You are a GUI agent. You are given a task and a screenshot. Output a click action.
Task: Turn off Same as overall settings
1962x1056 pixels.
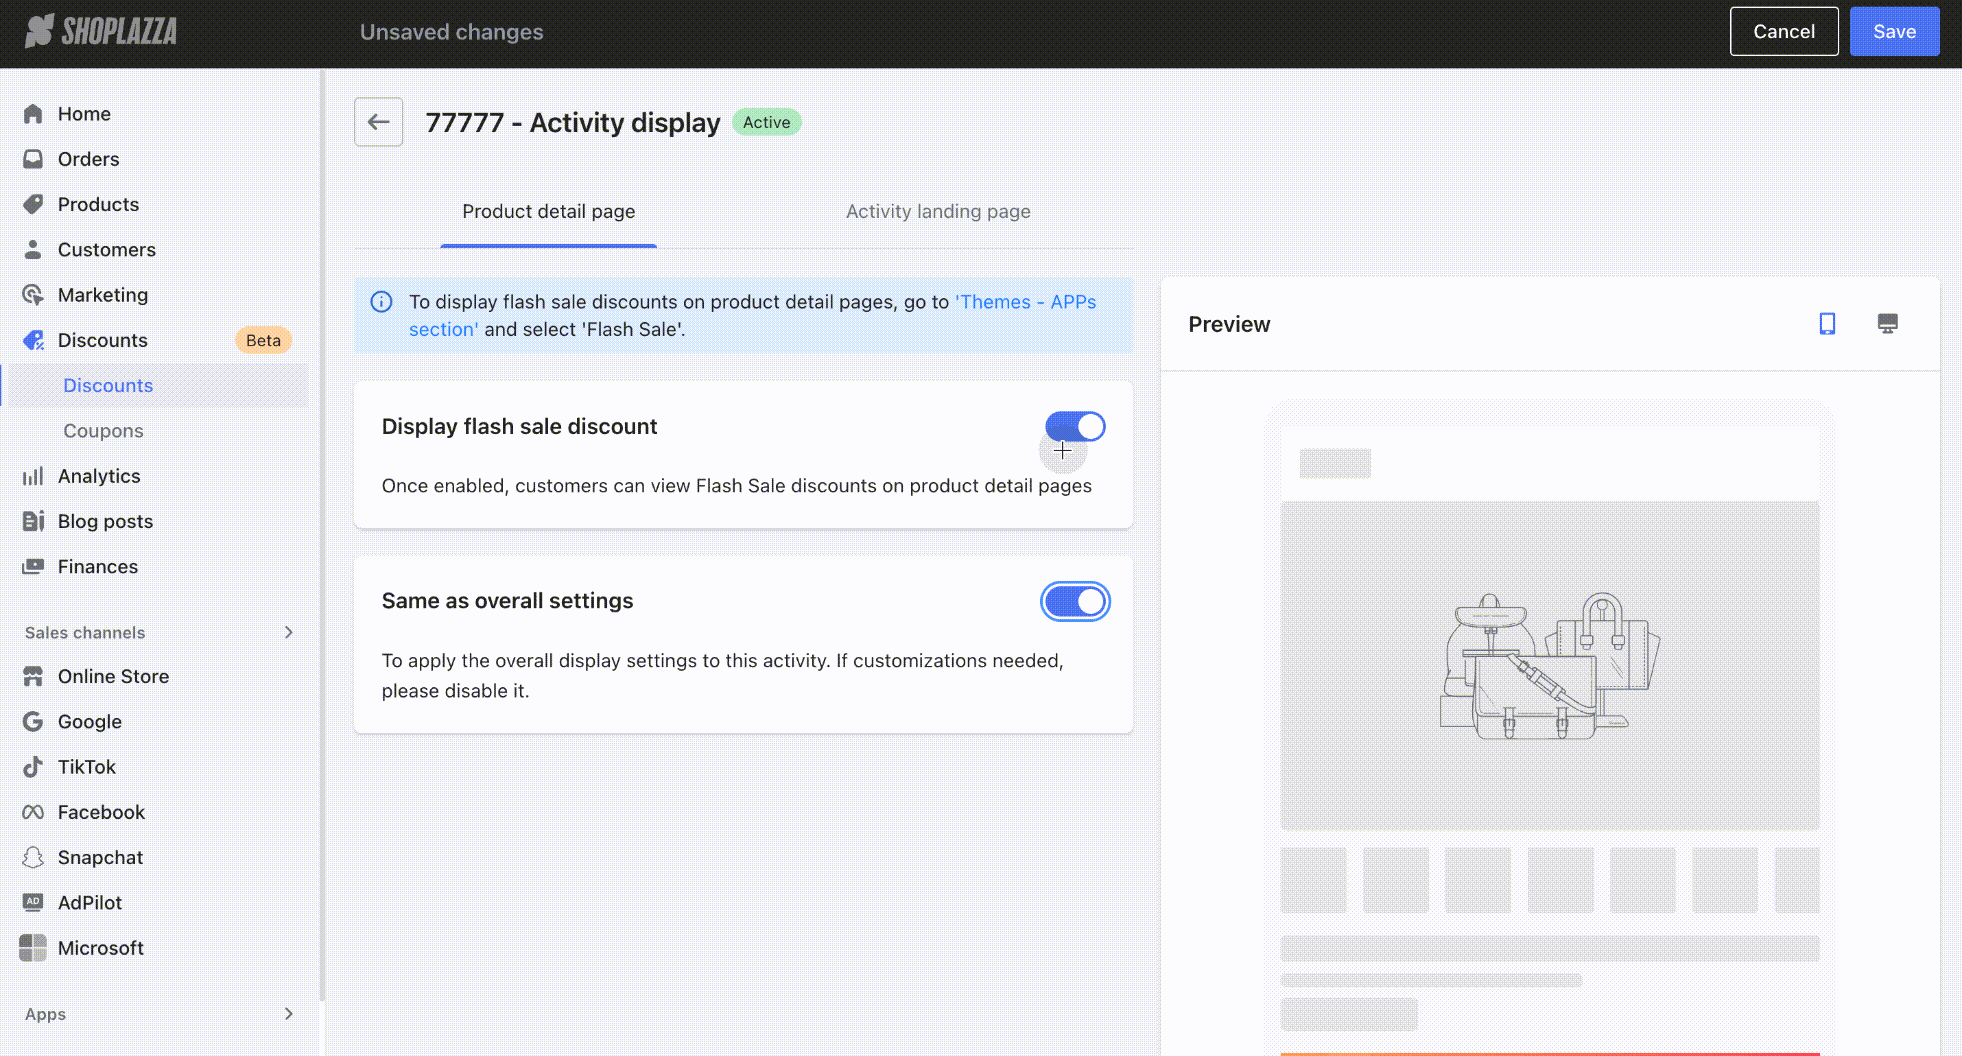1075,601
